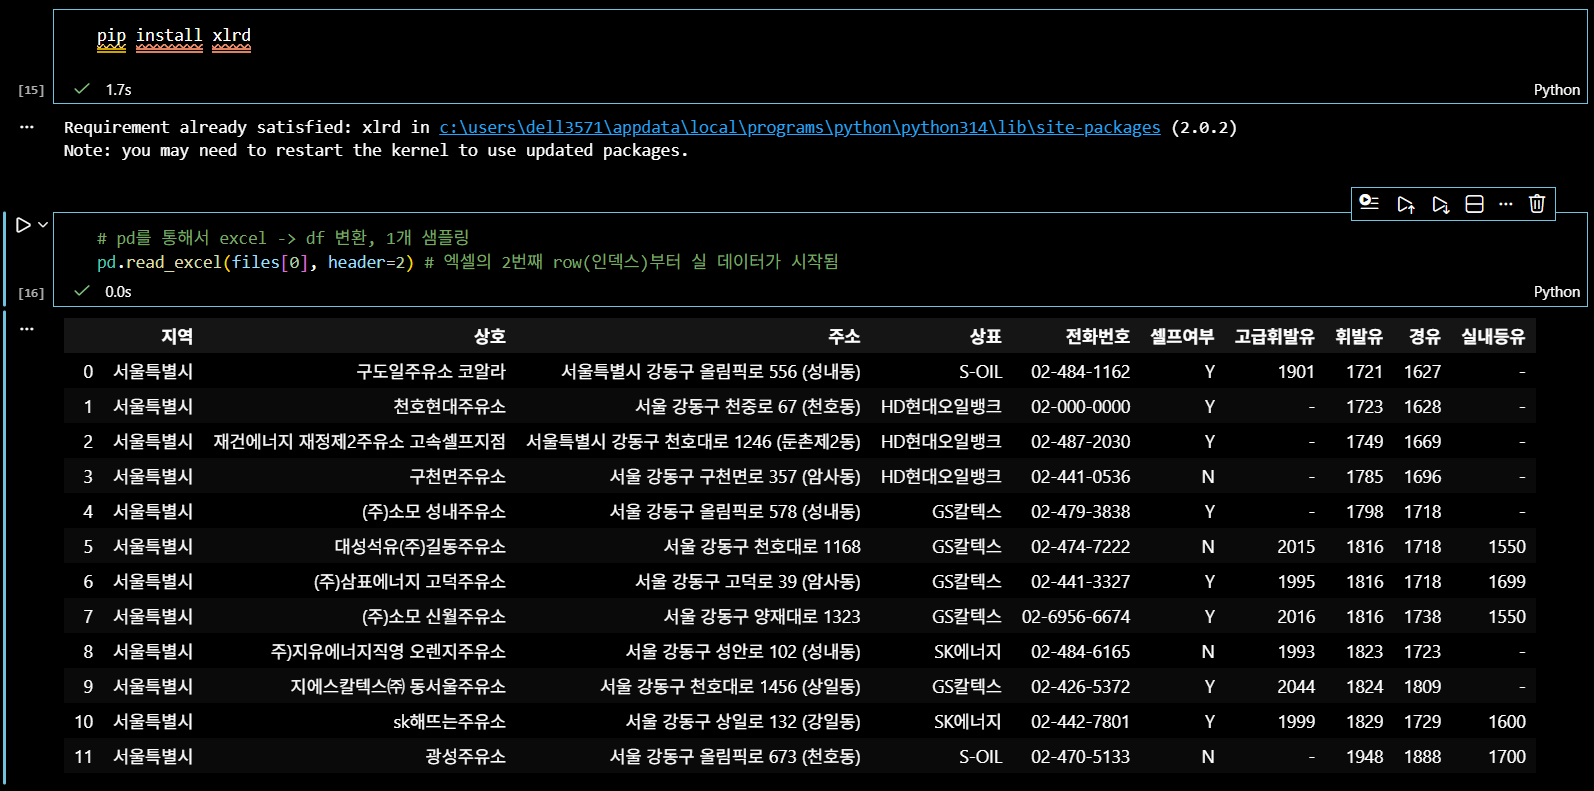Image resolution: width=1594 pixels, height=791 pixels.
Task: Select the 대성석유(주)길동주유소 cell
Action: point(420,547)
